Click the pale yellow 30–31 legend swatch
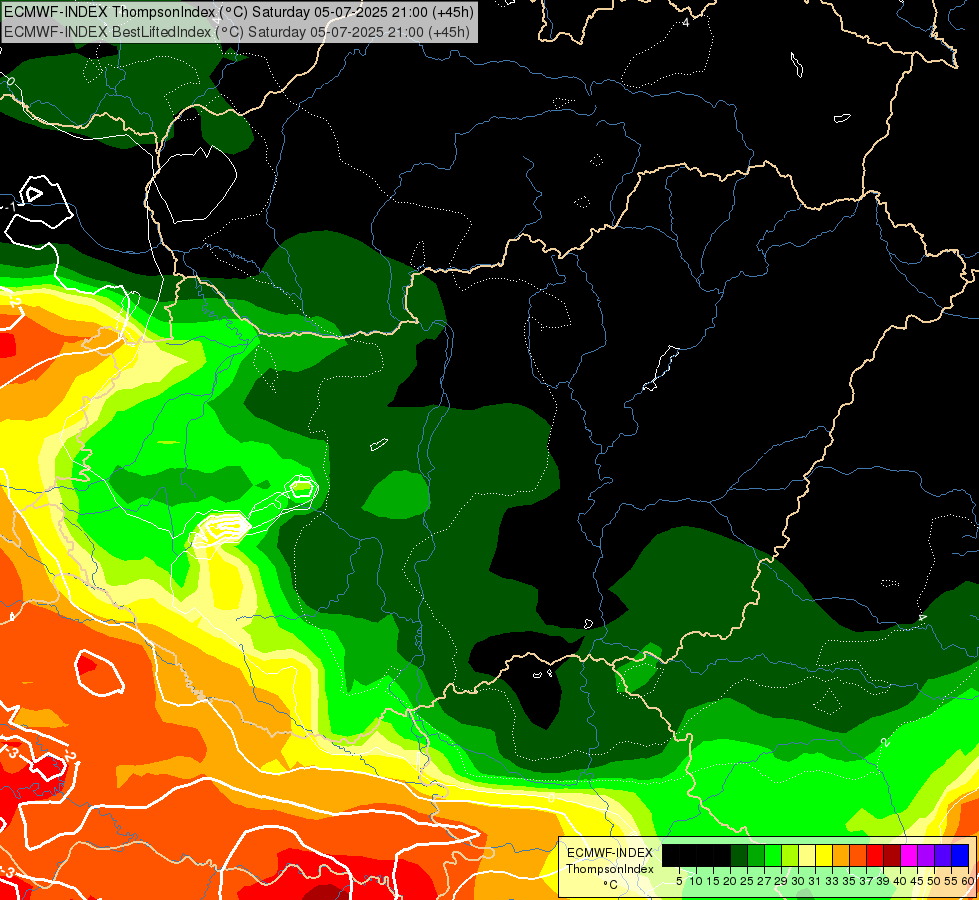 pos(807,855)
